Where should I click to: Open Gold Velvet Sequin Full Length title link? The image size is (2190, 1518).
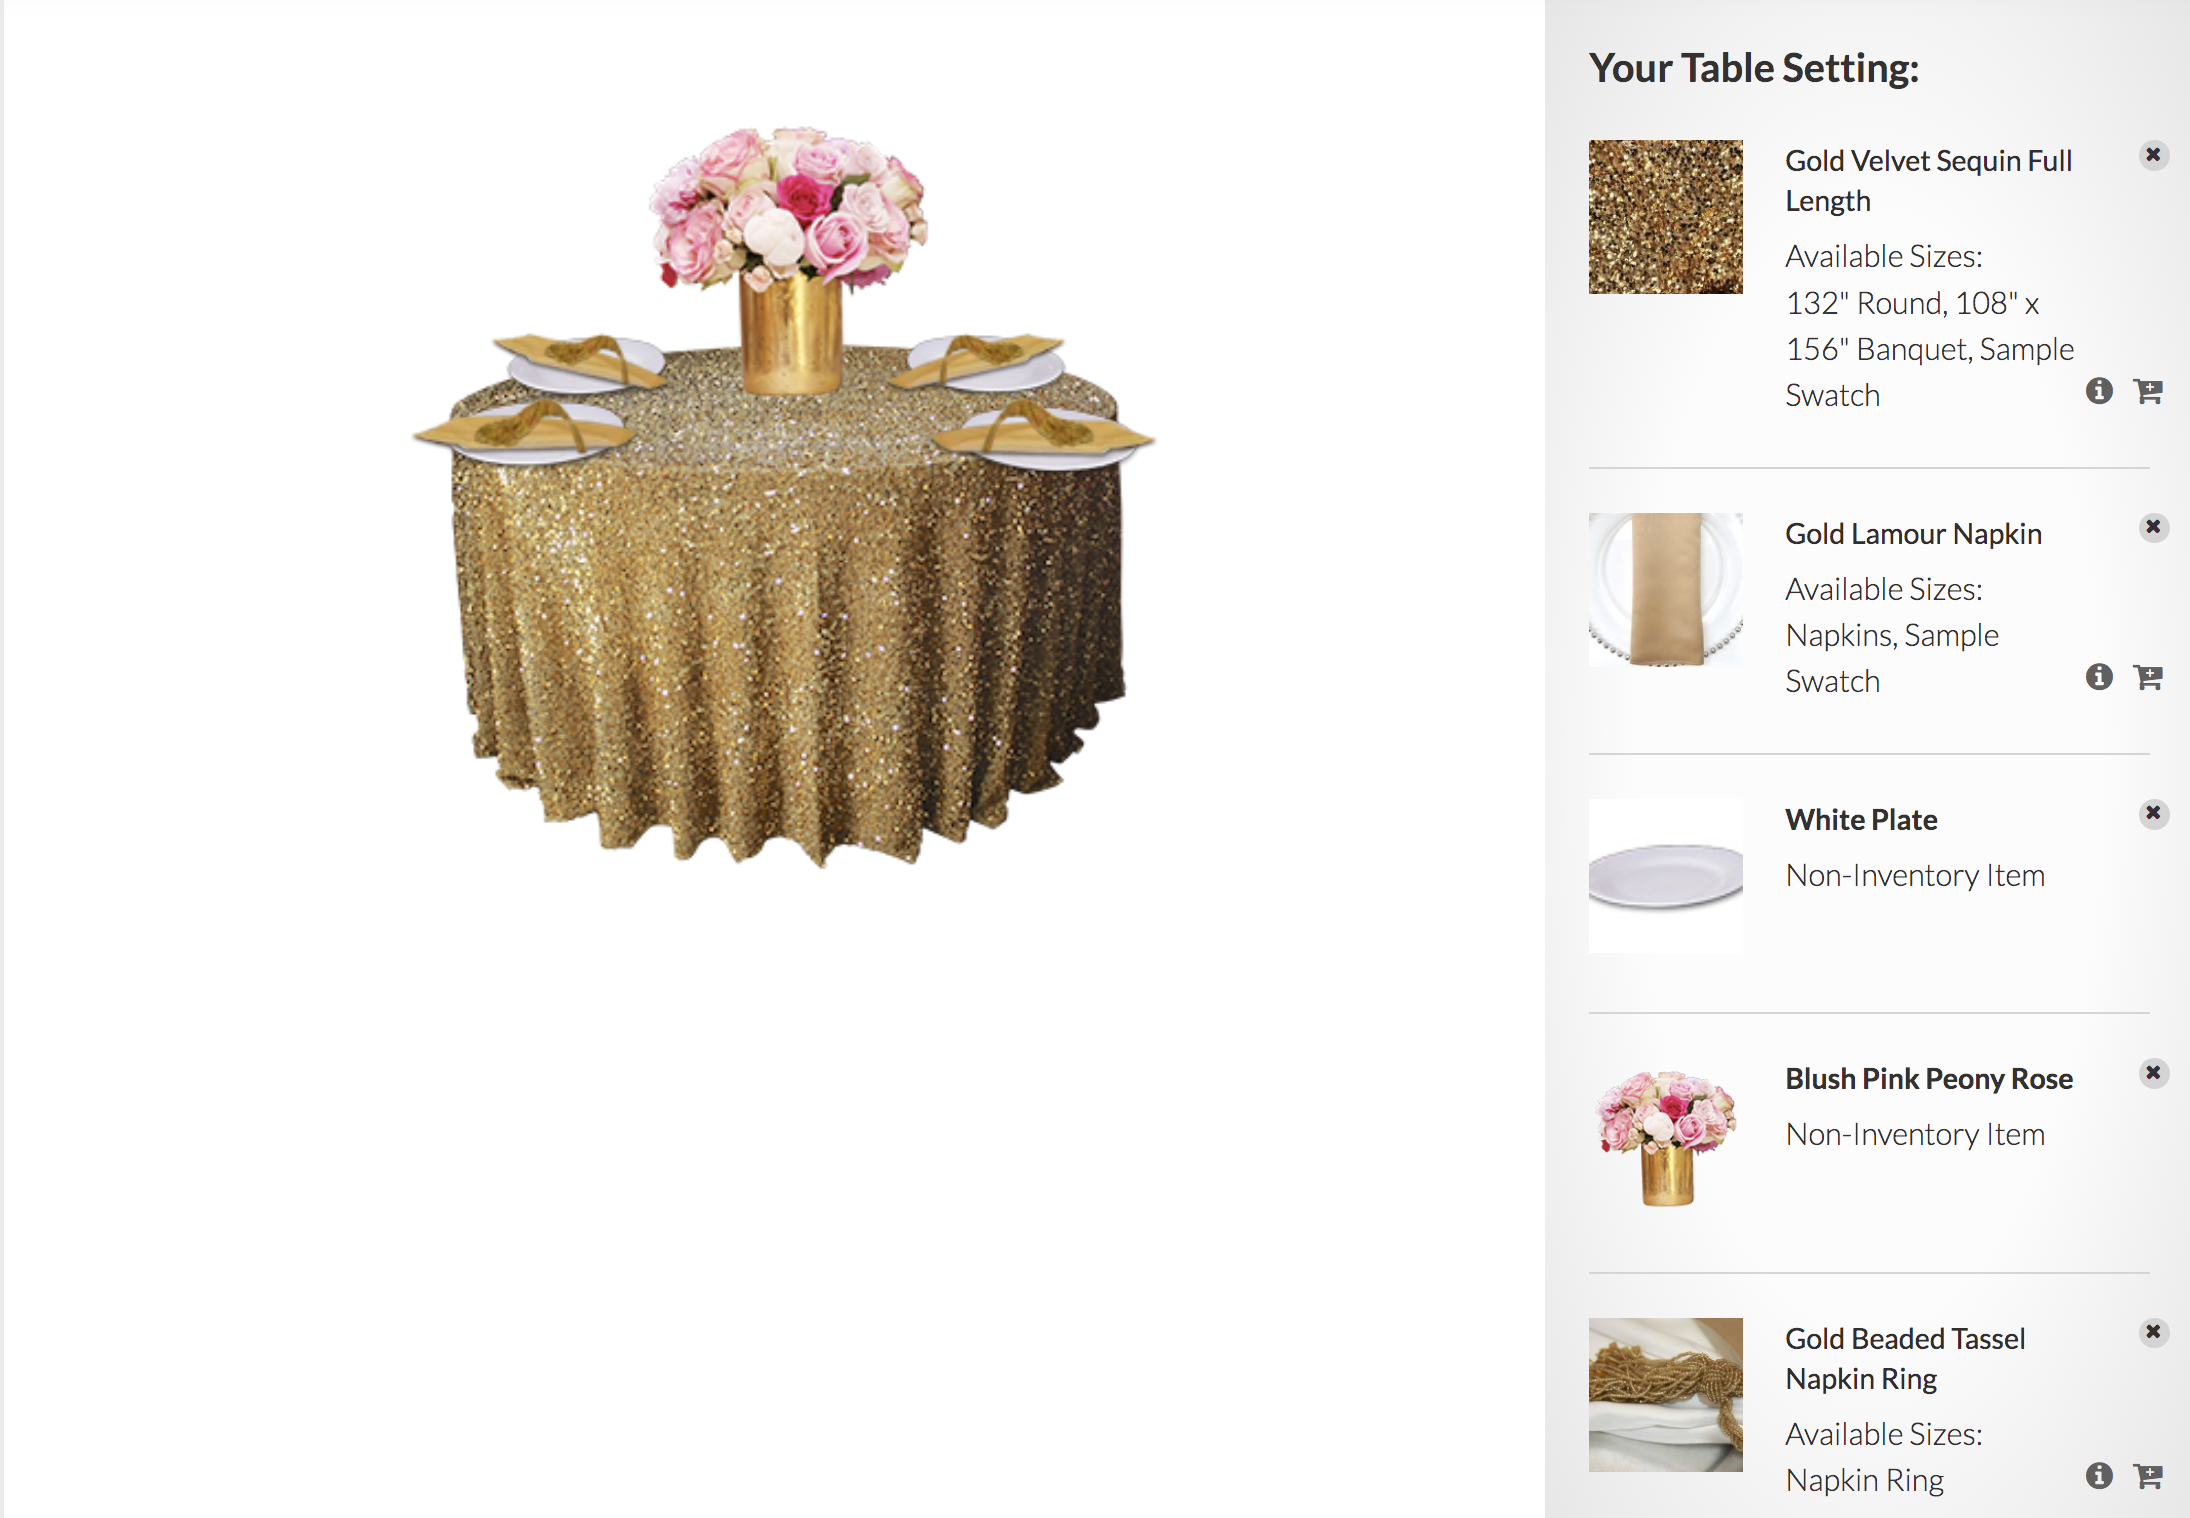point(1928,181)
